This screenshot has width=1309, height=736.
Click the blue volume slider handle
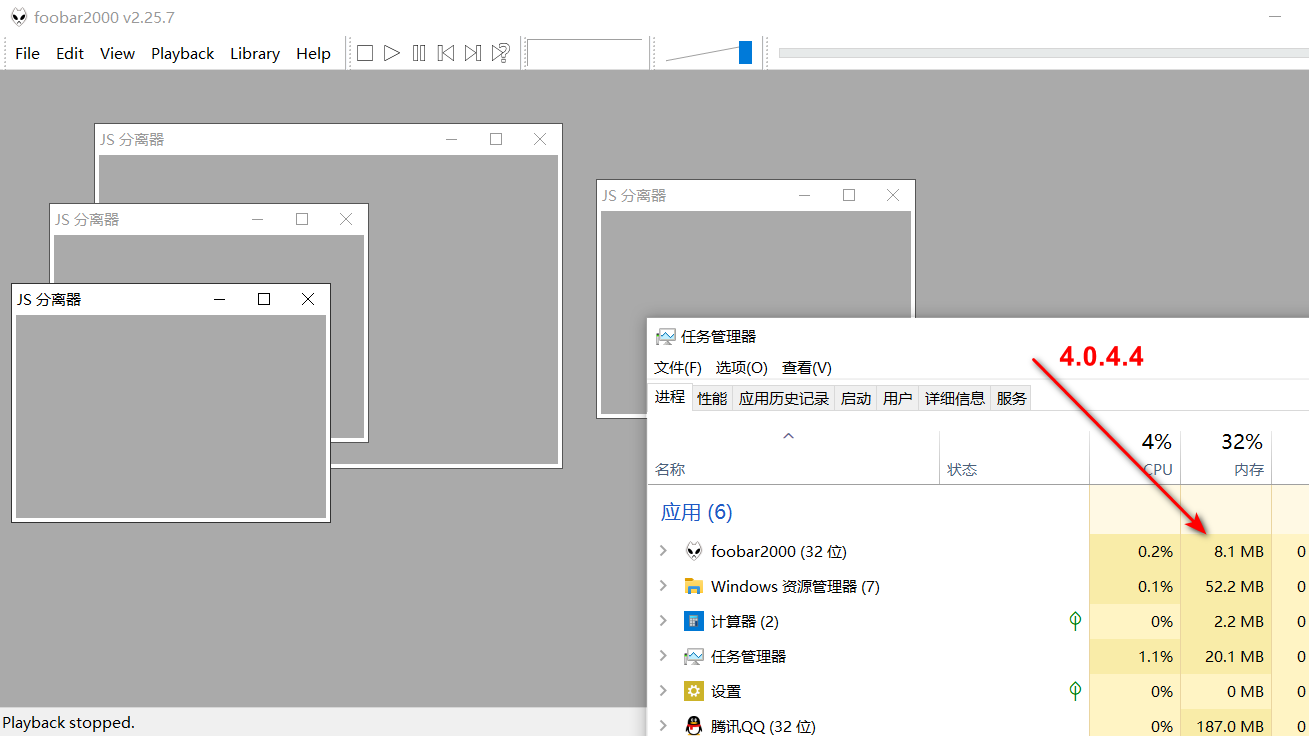pos(745,53)
